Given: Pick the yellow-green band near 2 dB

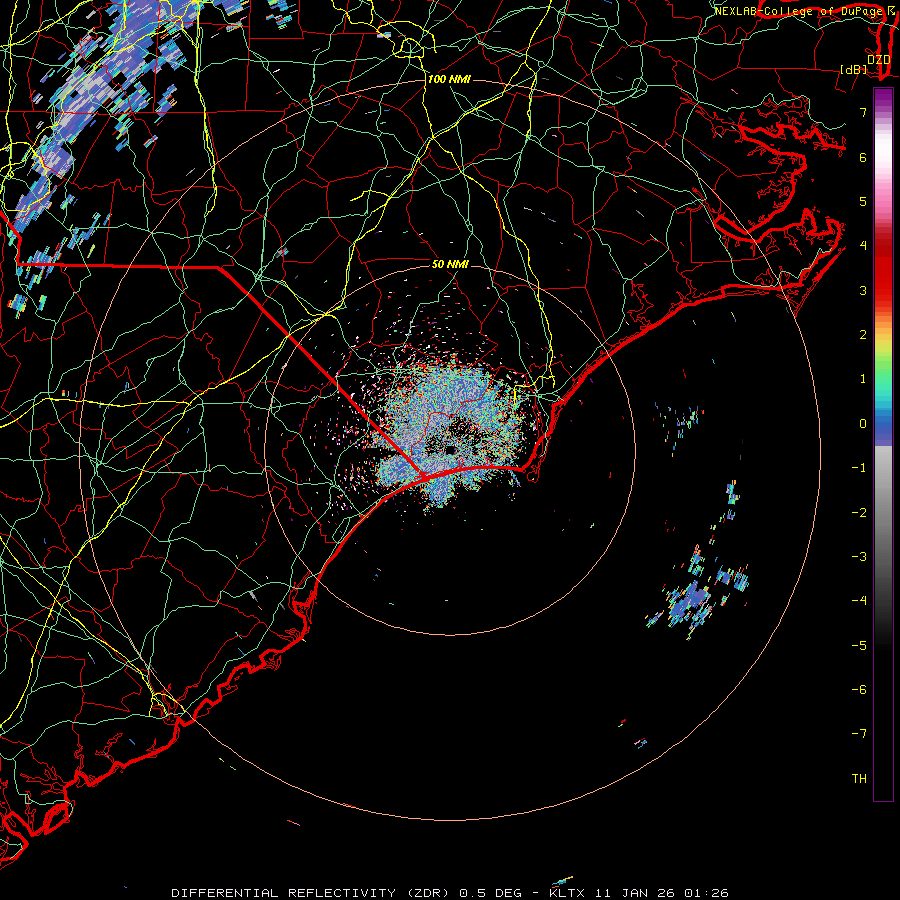Looking at the screenshot, I should click(x=883, y=344).
